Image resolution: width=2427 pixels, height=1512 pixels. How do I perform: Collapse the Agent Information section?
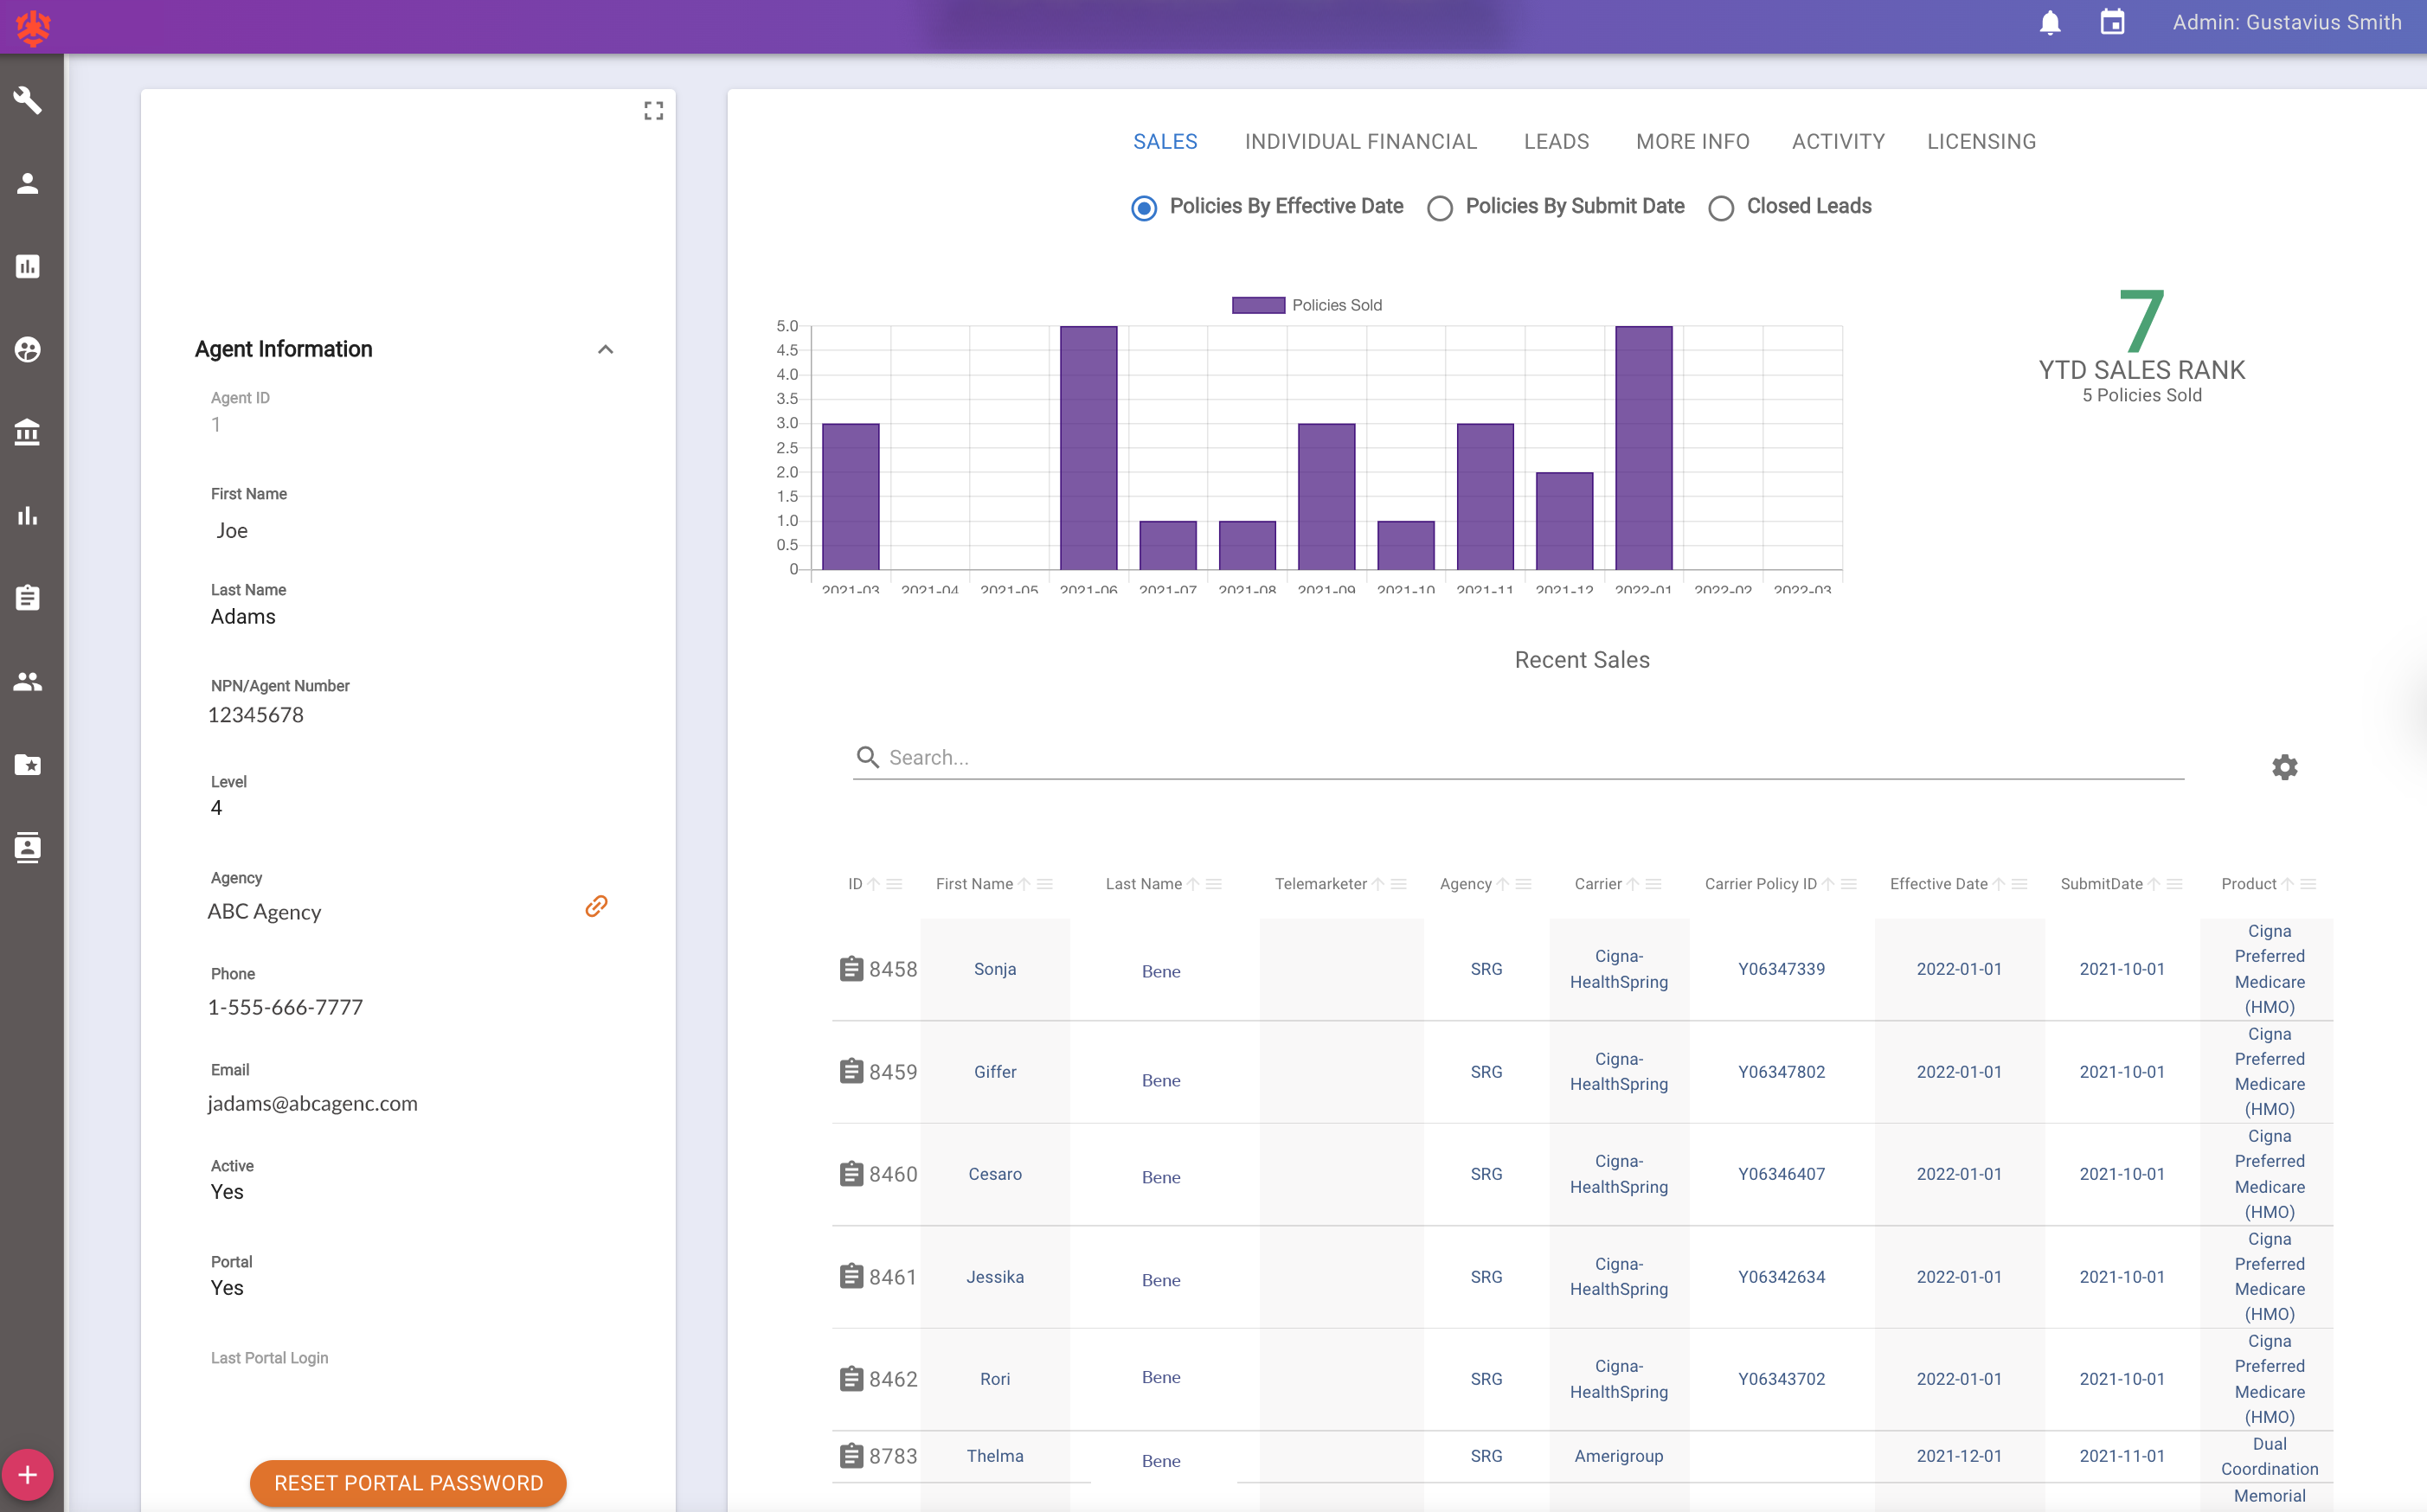(x=605, y=349)
